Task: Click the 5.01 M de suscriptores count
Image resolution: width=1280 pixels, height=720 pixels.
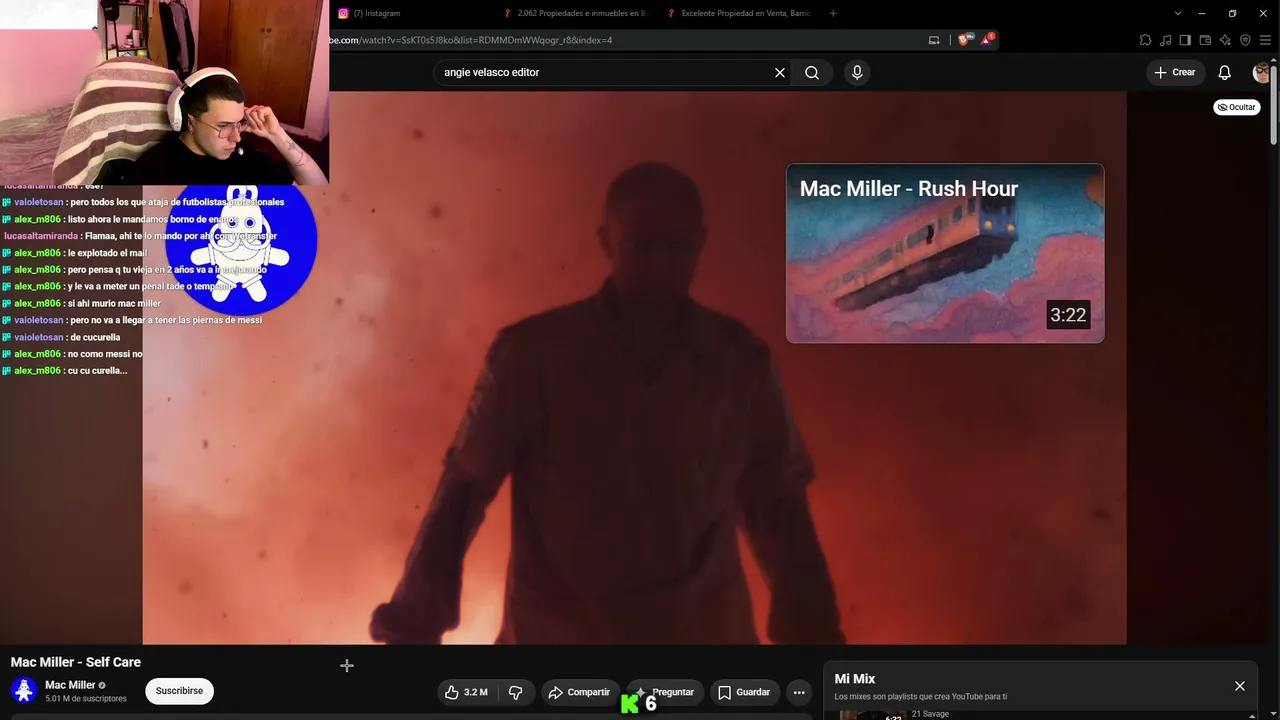Action: coord(86,698)
